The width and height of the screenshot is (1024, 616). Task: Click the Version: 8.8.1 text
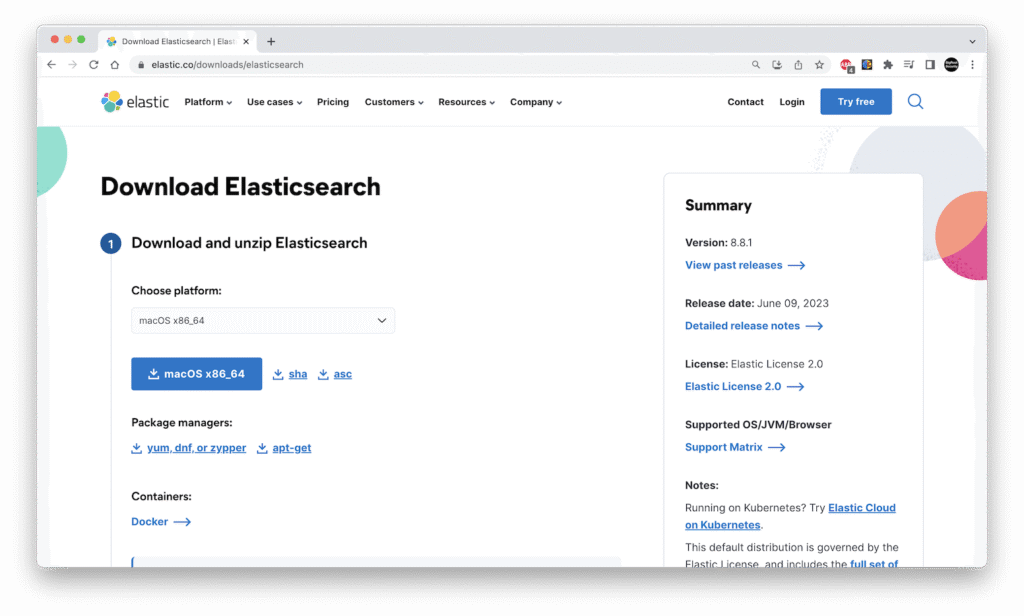pos(718,242)
